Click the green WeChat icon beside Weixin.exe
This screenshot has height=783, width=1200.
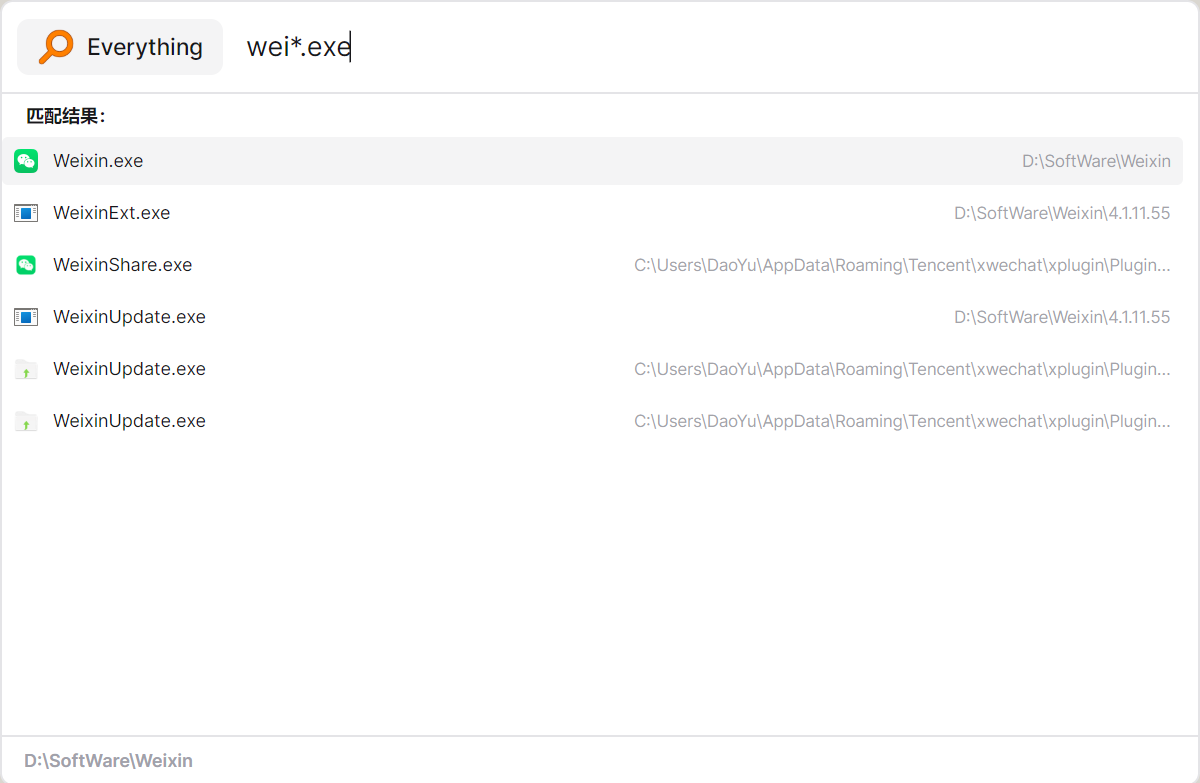26,161
